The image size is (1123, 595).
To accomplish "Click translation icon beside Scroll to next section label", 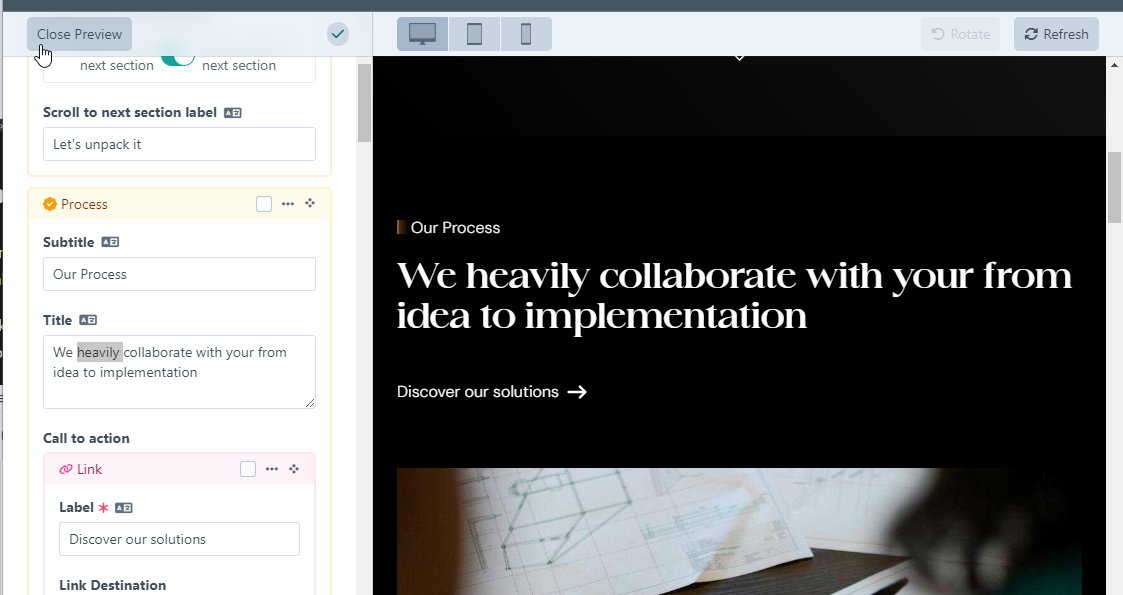I will click(232, 113).
